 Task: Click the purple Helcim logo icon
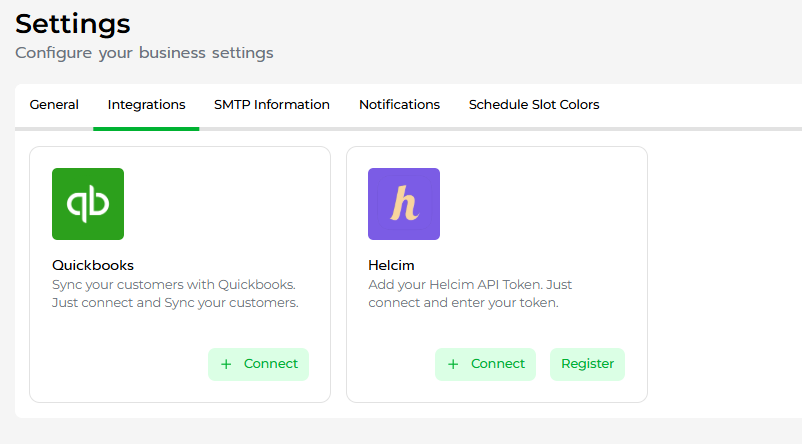(x=404, y=204)
